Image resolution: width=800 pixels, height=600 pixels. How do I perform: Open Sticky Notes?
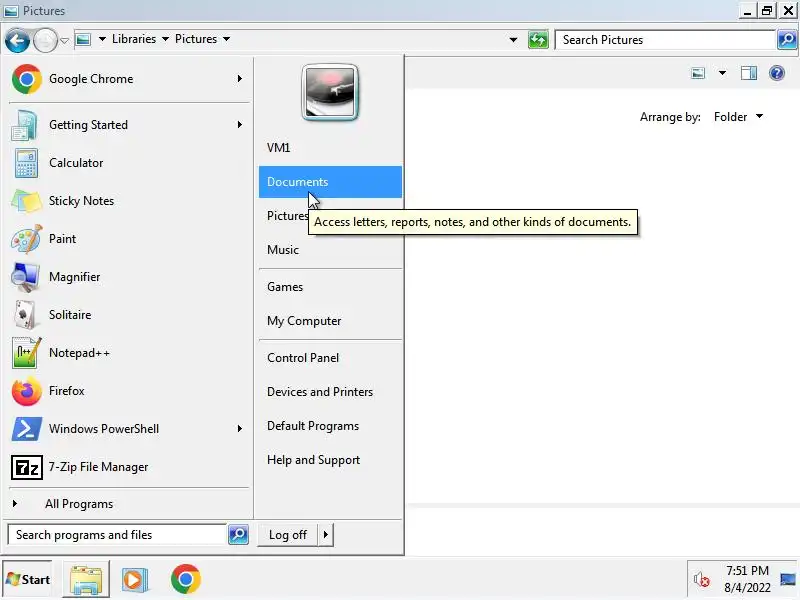tap(128, 201)
